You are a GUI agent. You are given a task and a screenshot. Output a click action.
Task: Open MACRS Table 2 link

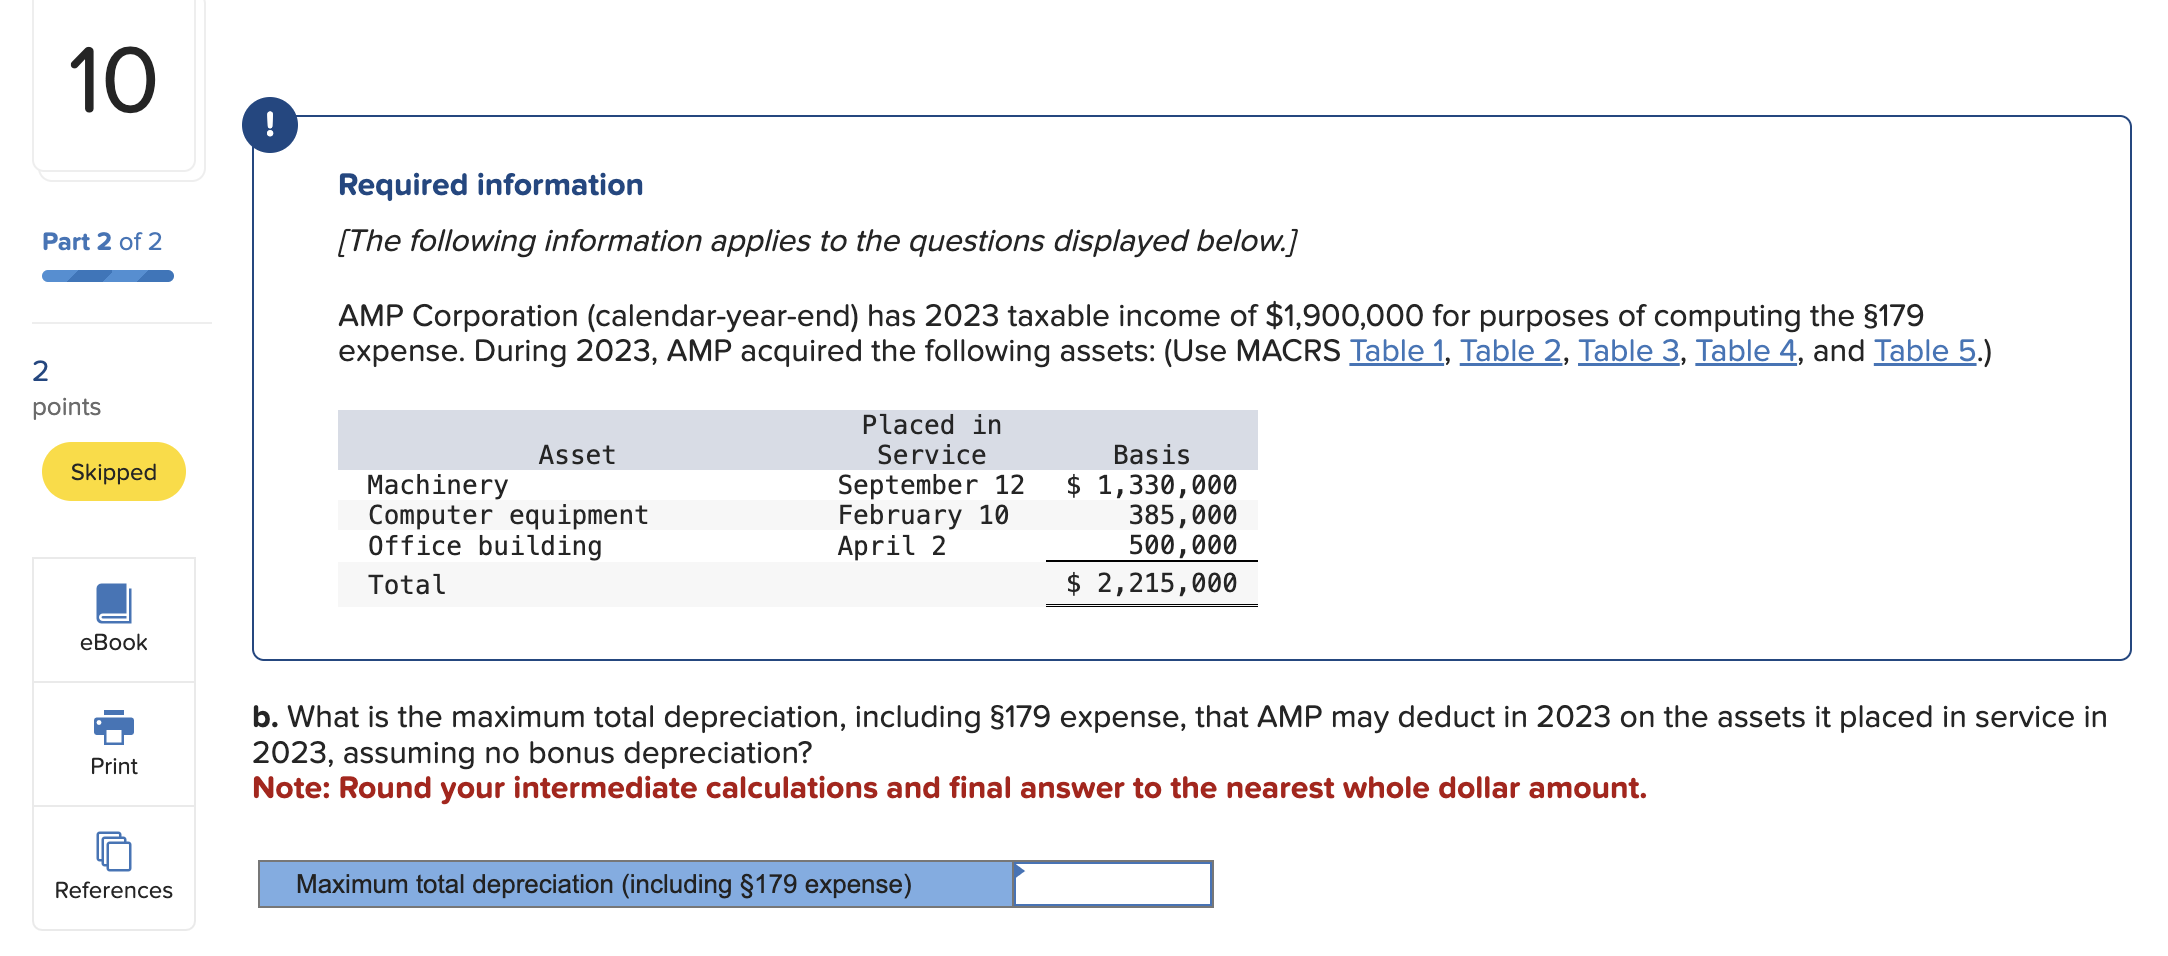pyautogui.click(x=1509, y=350)
